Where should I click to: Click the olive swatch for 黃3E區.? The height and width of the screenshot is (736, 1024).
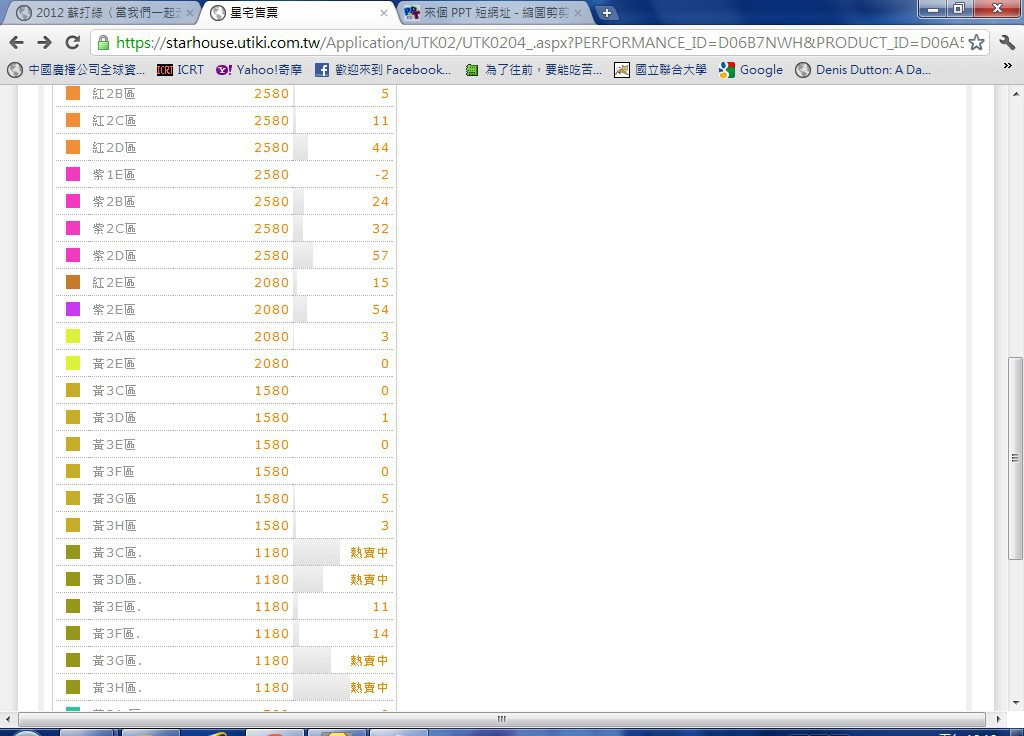73,606
